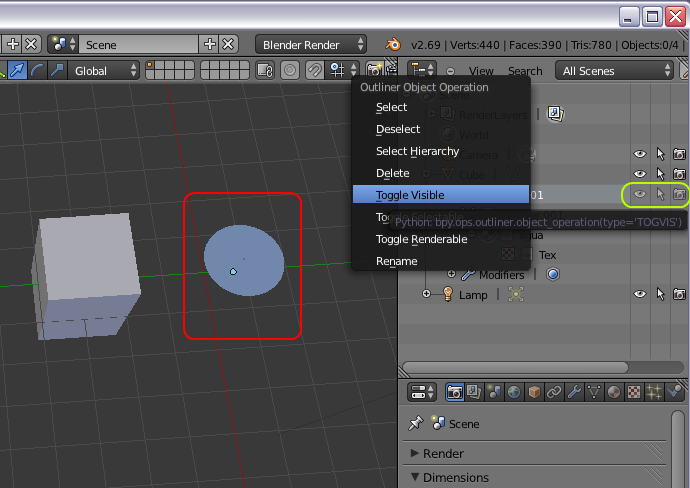The width and height of the screenshot is (690, 488).
Task: Toggle renderability camera for Camera row
Action: coord(679,154)
